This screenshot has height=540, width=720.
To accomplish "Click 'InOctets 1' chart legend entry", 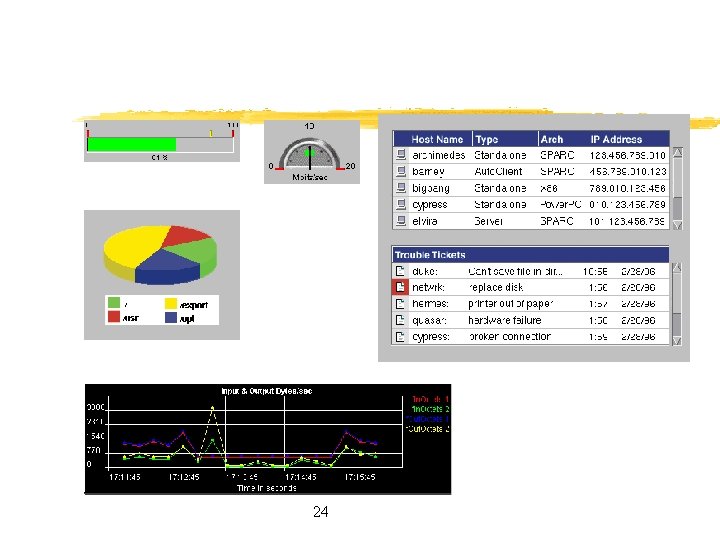I will 430,399.
